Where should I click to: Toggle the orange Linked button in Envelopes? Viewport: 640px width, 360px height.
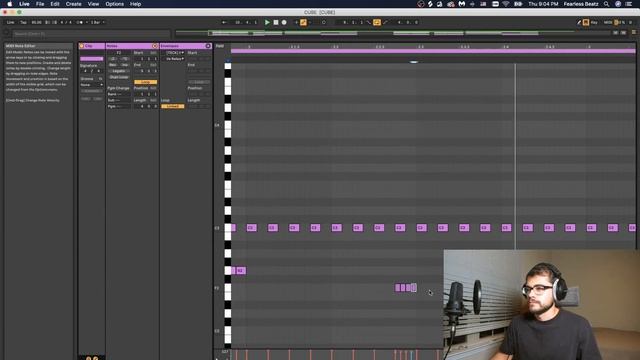coord(173,106)
